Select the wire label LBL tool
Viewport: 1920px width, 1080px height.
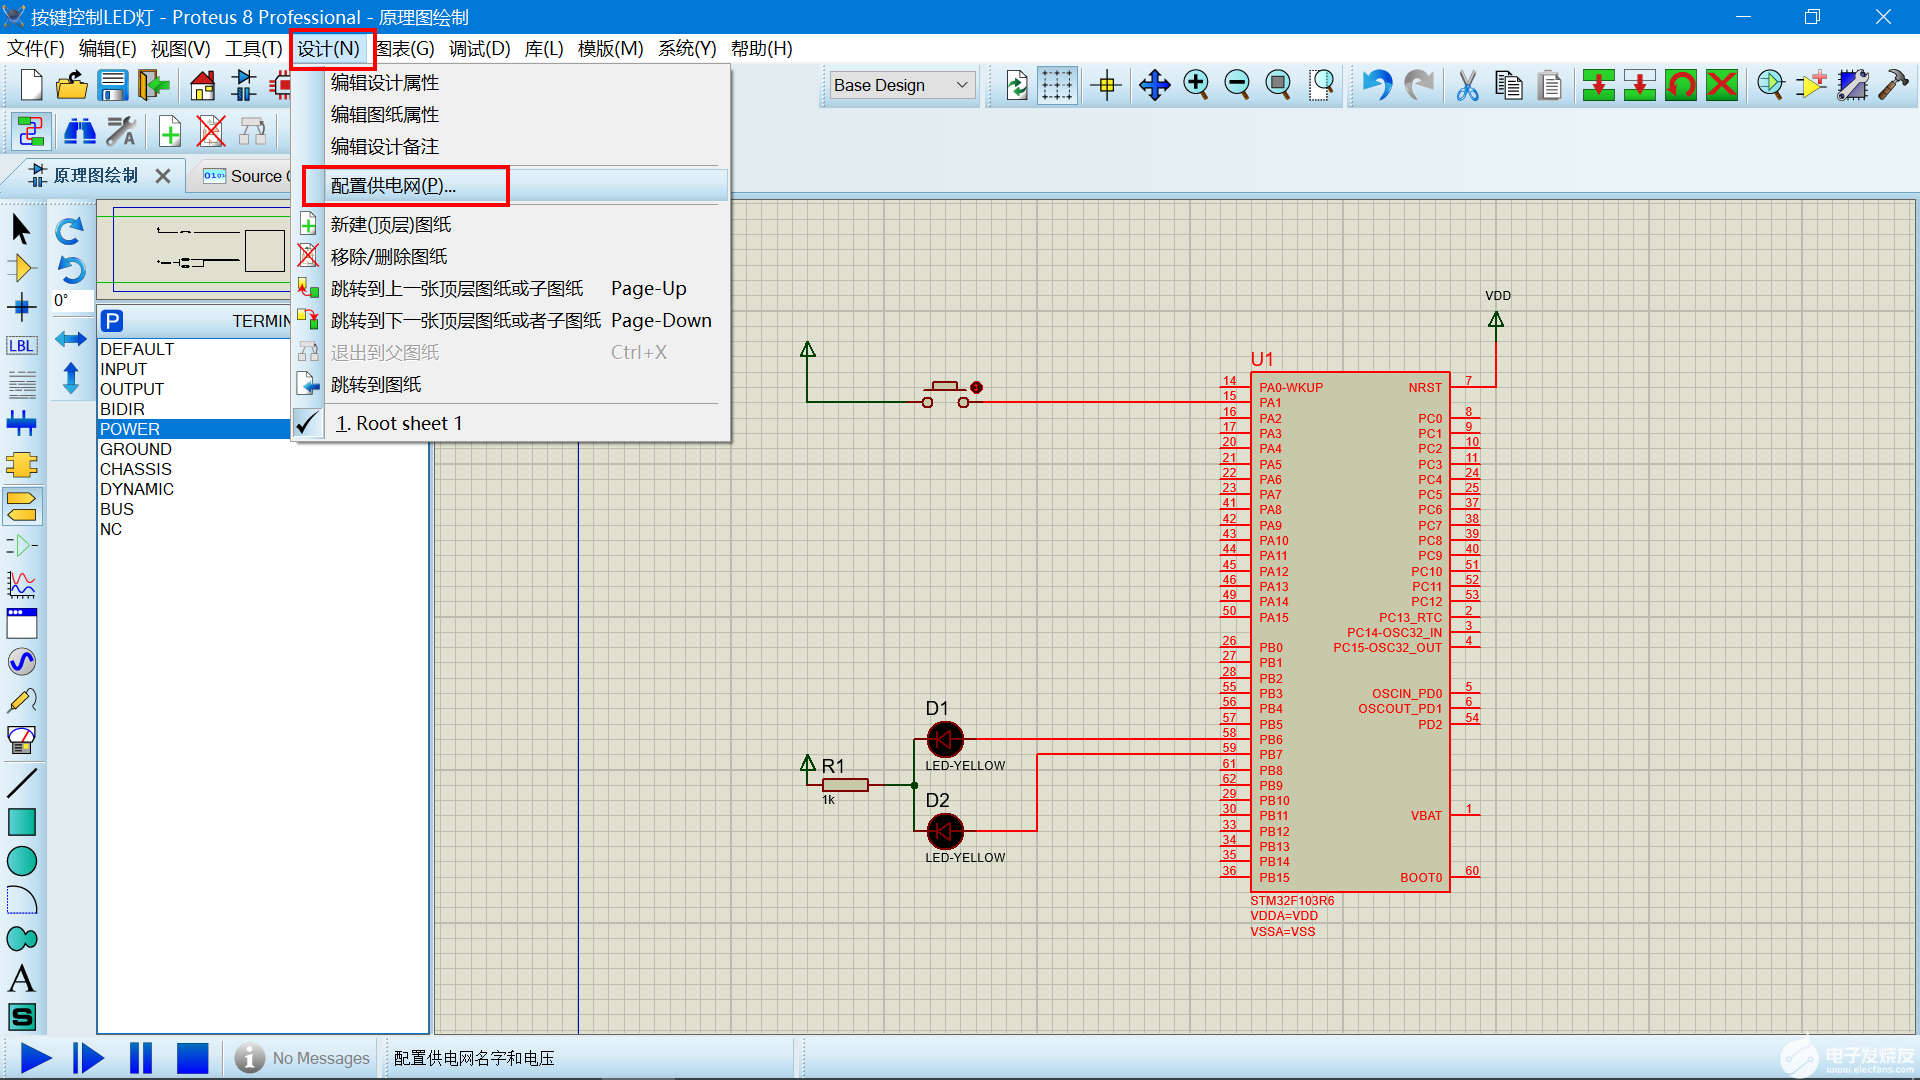(22, 346)
